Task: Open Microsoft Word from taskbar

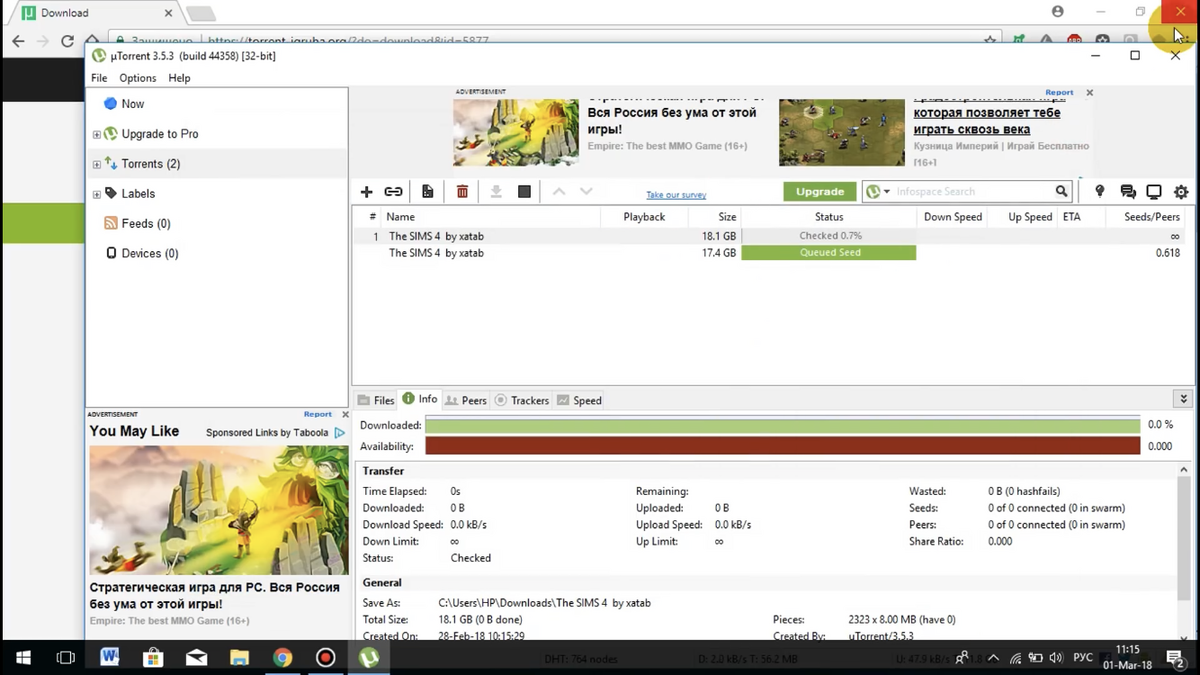Action: coord(109,657)
